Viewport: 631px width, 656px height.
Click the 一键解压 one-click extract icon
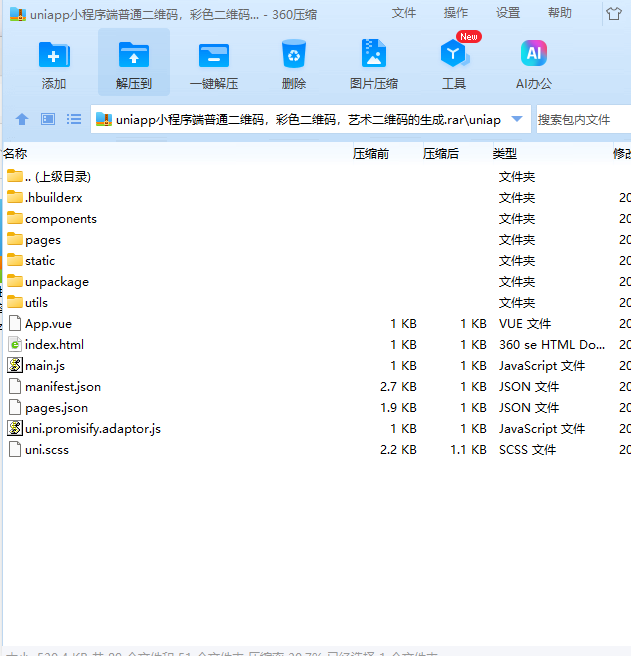click(x=214, y=56)
